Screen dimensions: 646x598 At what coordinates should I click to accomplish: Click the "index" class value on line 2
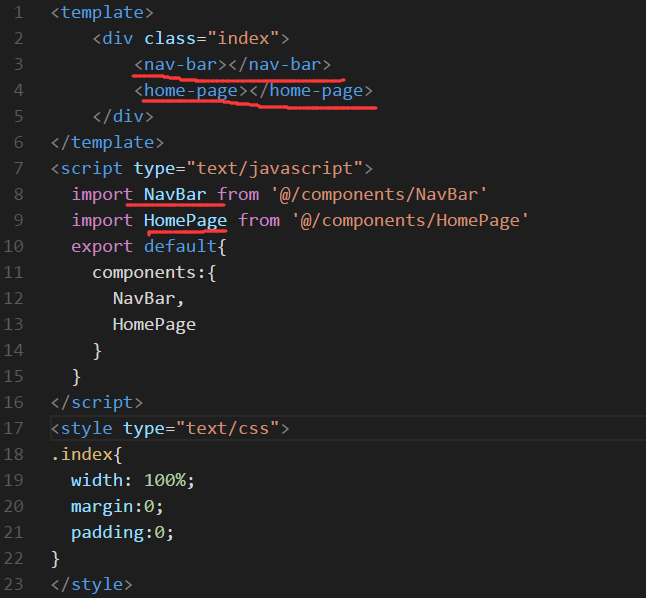[x=243, y=38]
